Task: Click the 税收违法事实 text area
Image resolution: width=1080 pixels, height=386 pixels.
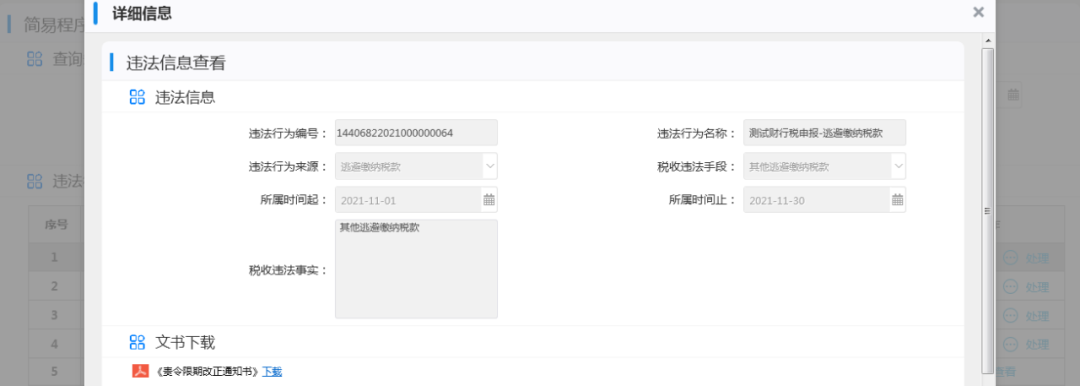Action: coord(416,269)
